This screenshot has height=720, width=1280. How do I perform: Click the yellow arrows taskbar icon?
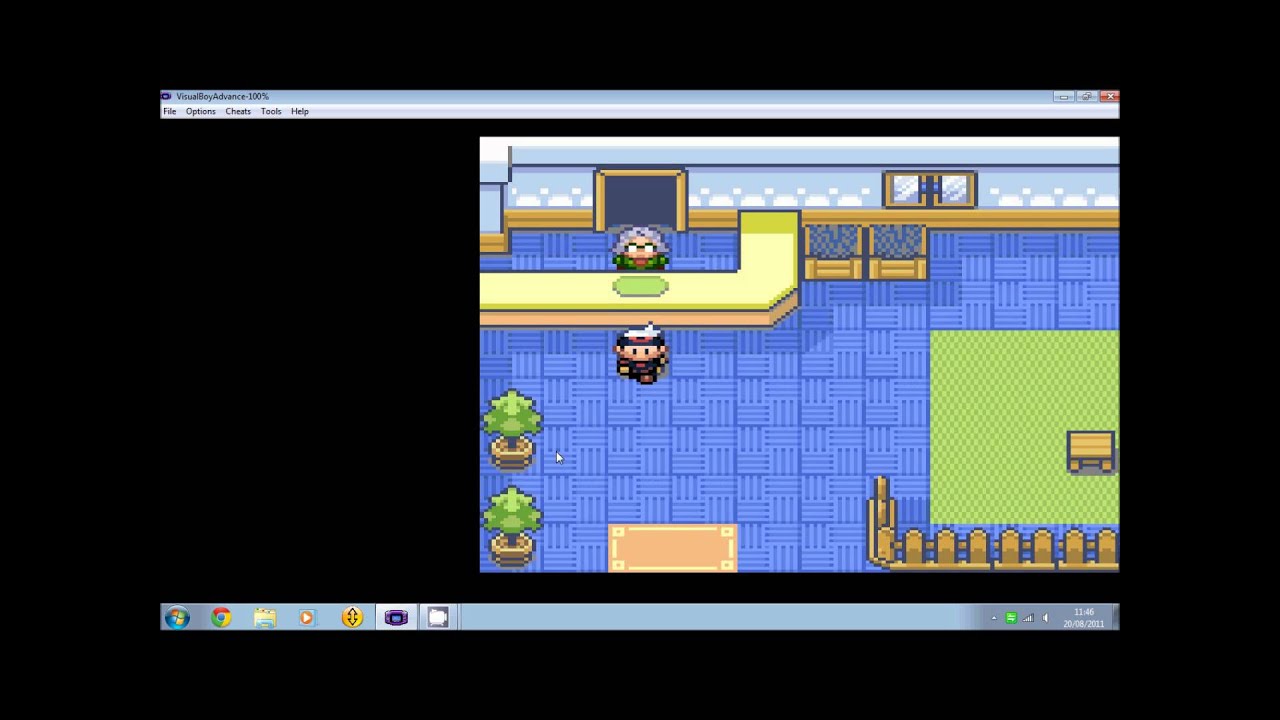[352, 618]
